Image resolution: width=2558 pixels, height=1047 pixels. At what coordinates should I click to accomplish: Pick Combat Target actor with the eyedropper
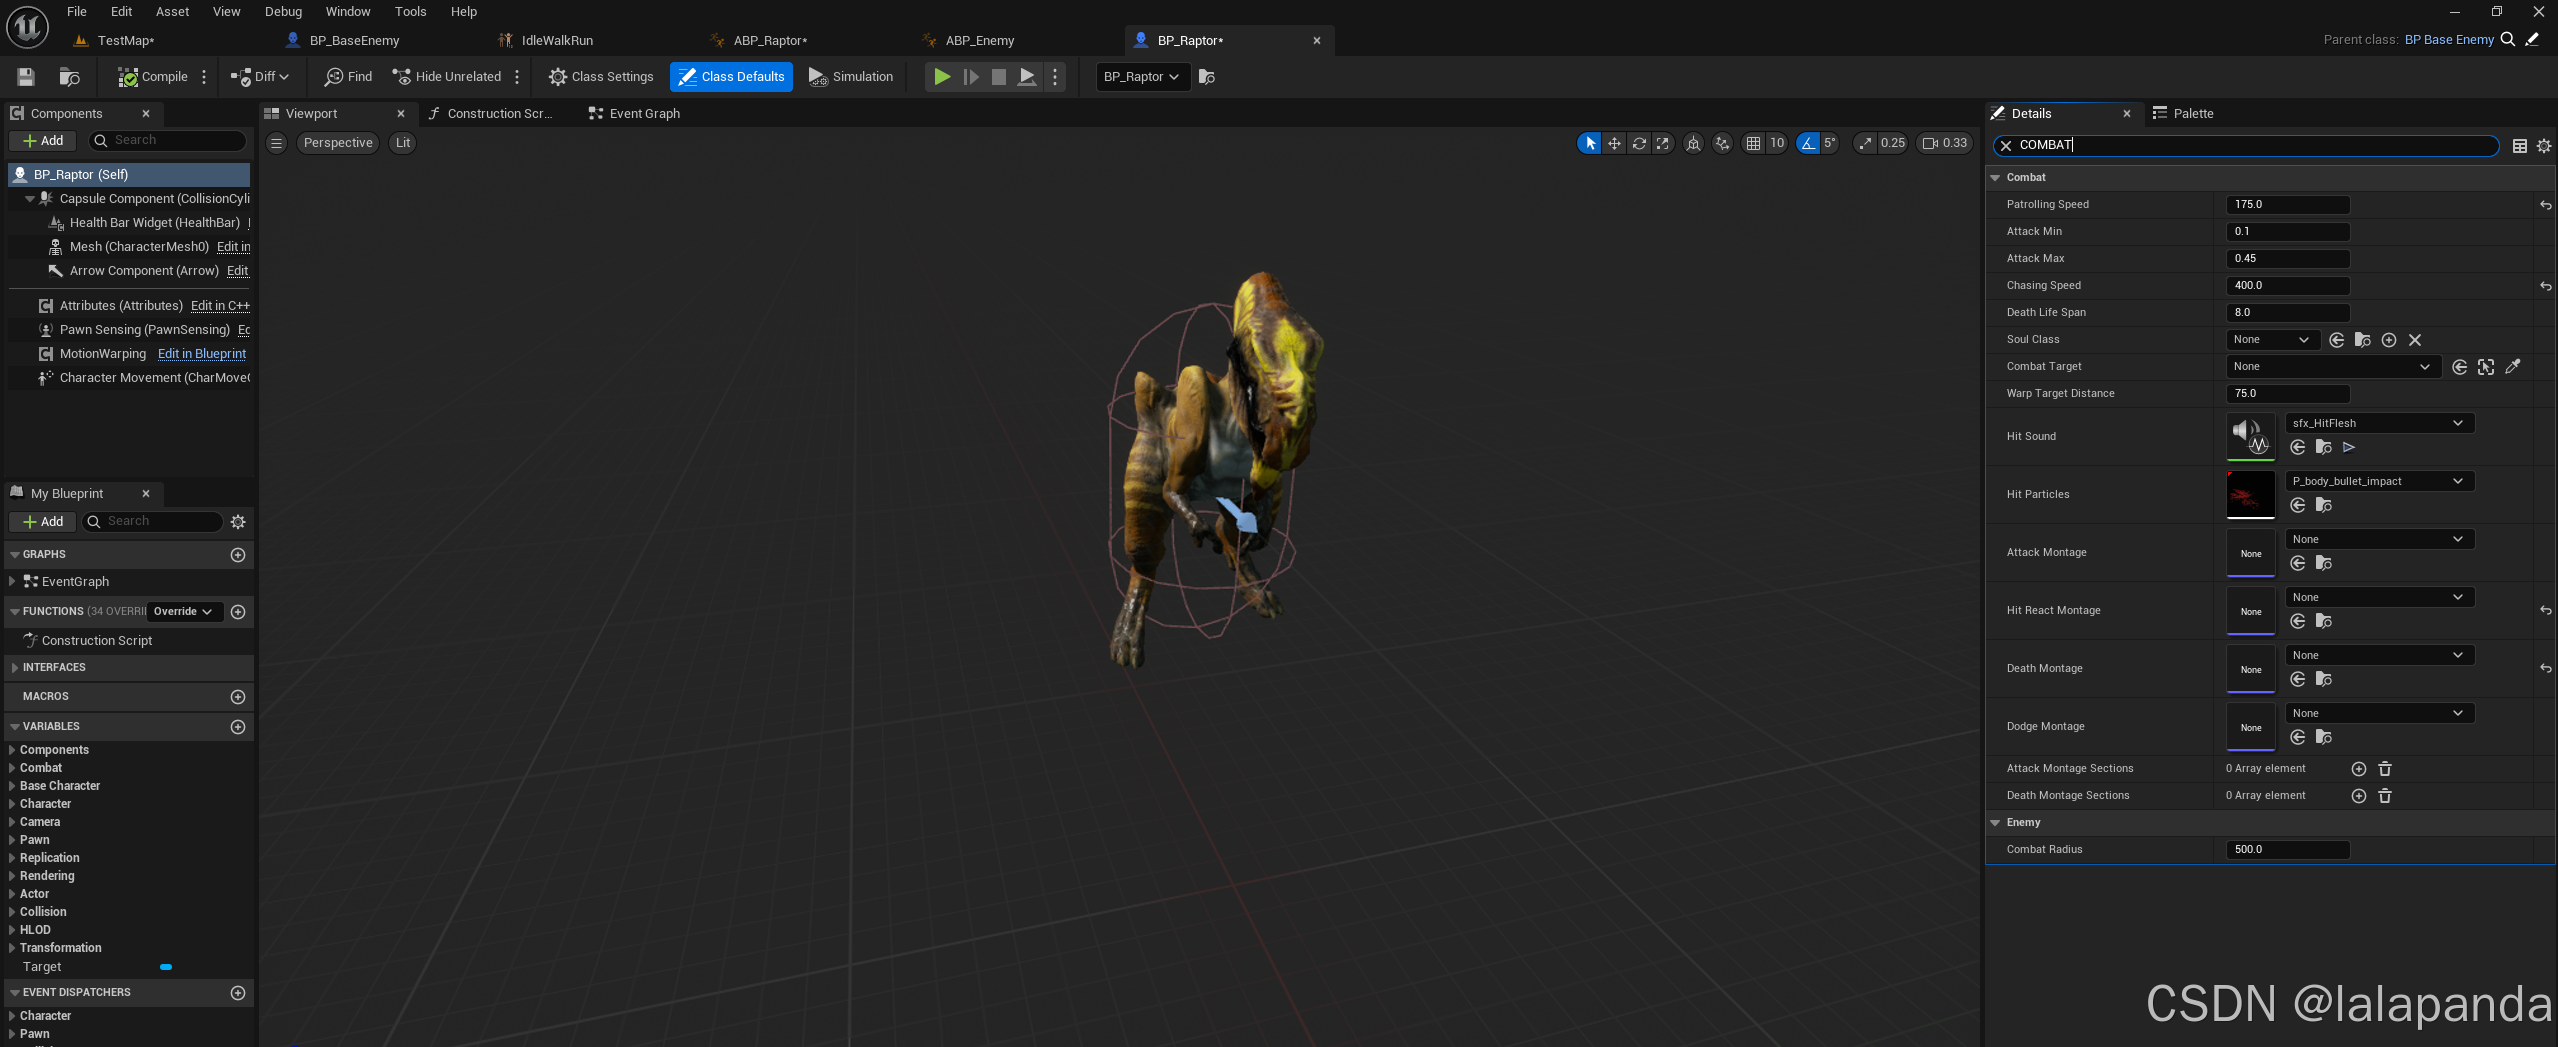point(2512,367)
